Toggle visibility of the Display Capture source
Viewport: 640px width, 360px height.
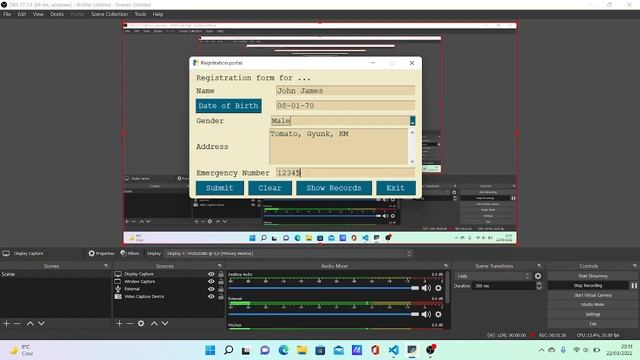click(x=211, y=274)
